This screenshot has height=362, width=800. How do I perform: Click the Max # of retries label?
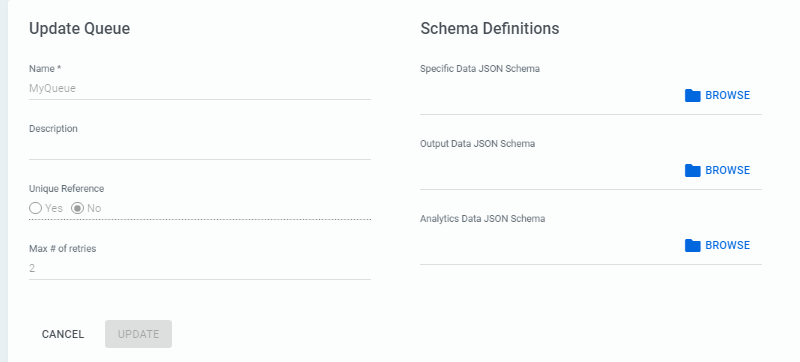point(62,249)
